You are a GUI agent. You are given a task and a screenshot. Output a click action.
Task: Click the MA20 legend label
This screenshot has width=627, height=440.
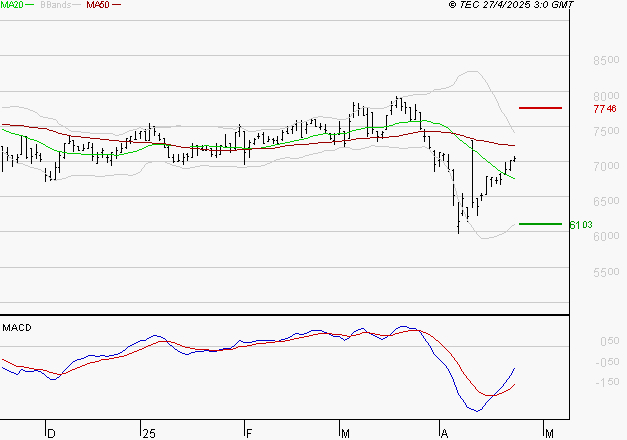pyautogui.click(x=12, y=6)
